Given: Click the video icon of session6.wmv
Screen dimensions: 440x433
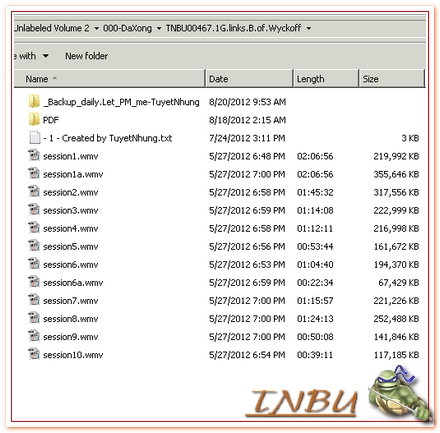Looking at the screenshot, I should pos(34,264).
